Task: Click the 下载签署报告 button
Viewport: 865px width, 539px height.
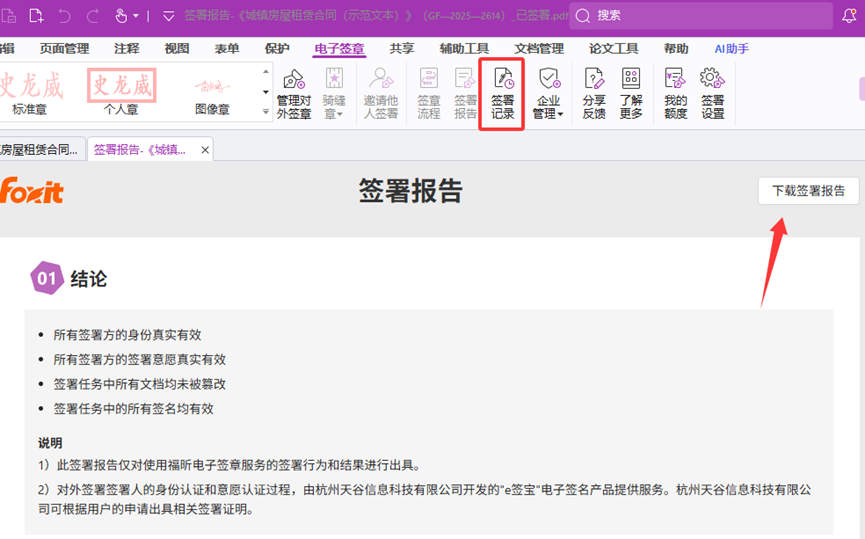Action: tap(808, 190)
